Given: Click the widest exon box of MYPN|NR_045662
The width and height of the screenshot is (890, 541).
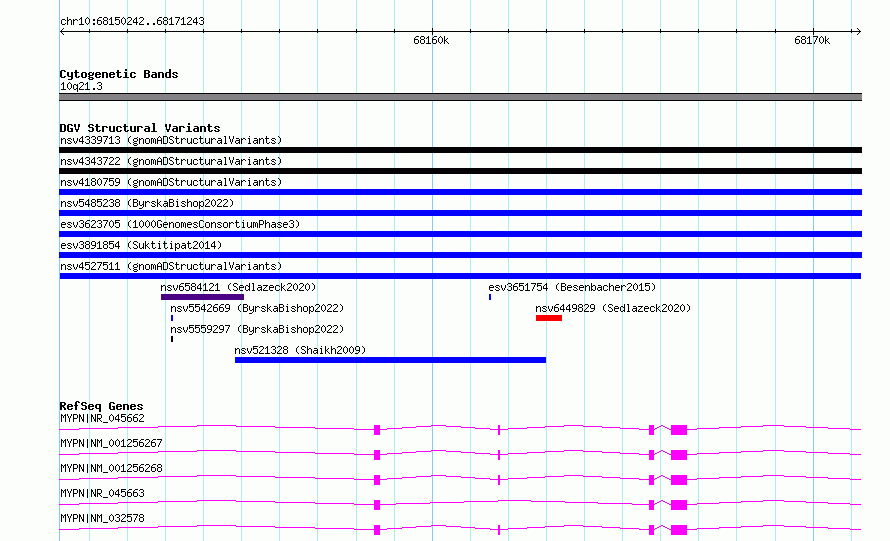Looking at the screenshot, I should (x=679, y=430).
